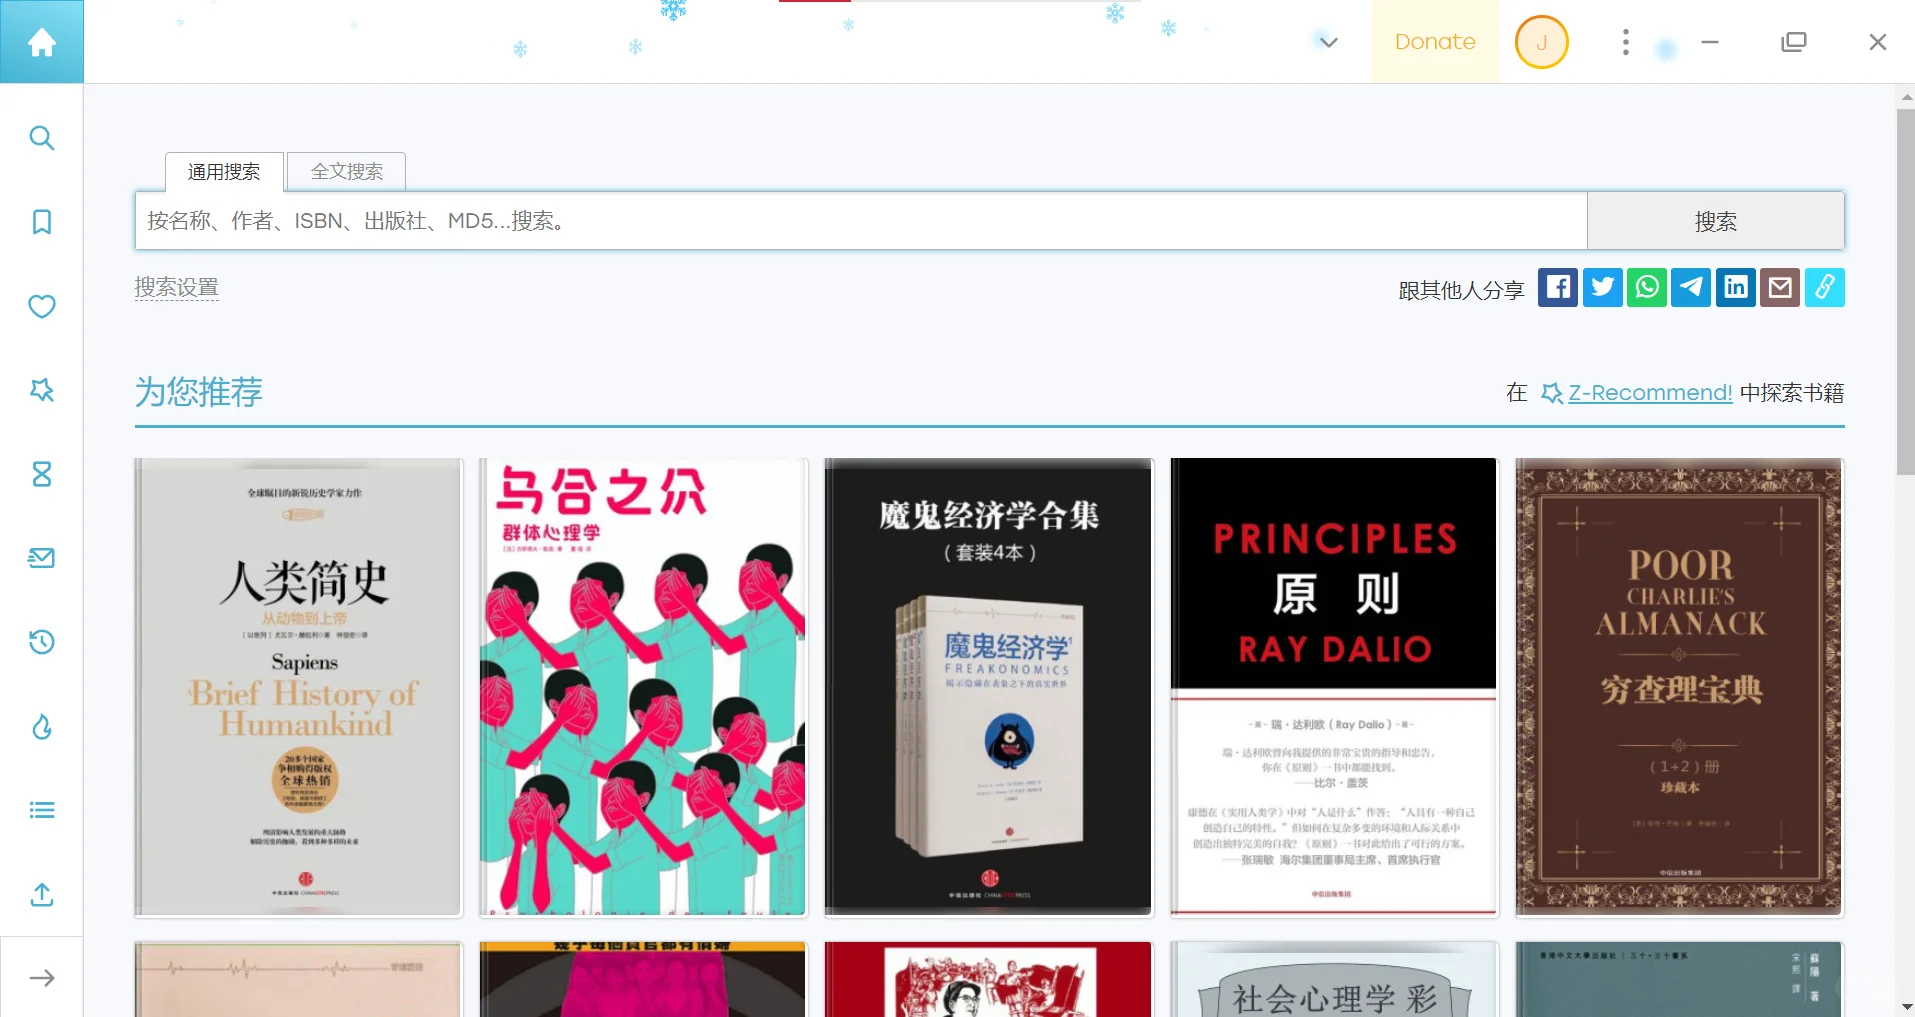
Task: Switch to 通用搜索 tab
Action: (224, 172)
